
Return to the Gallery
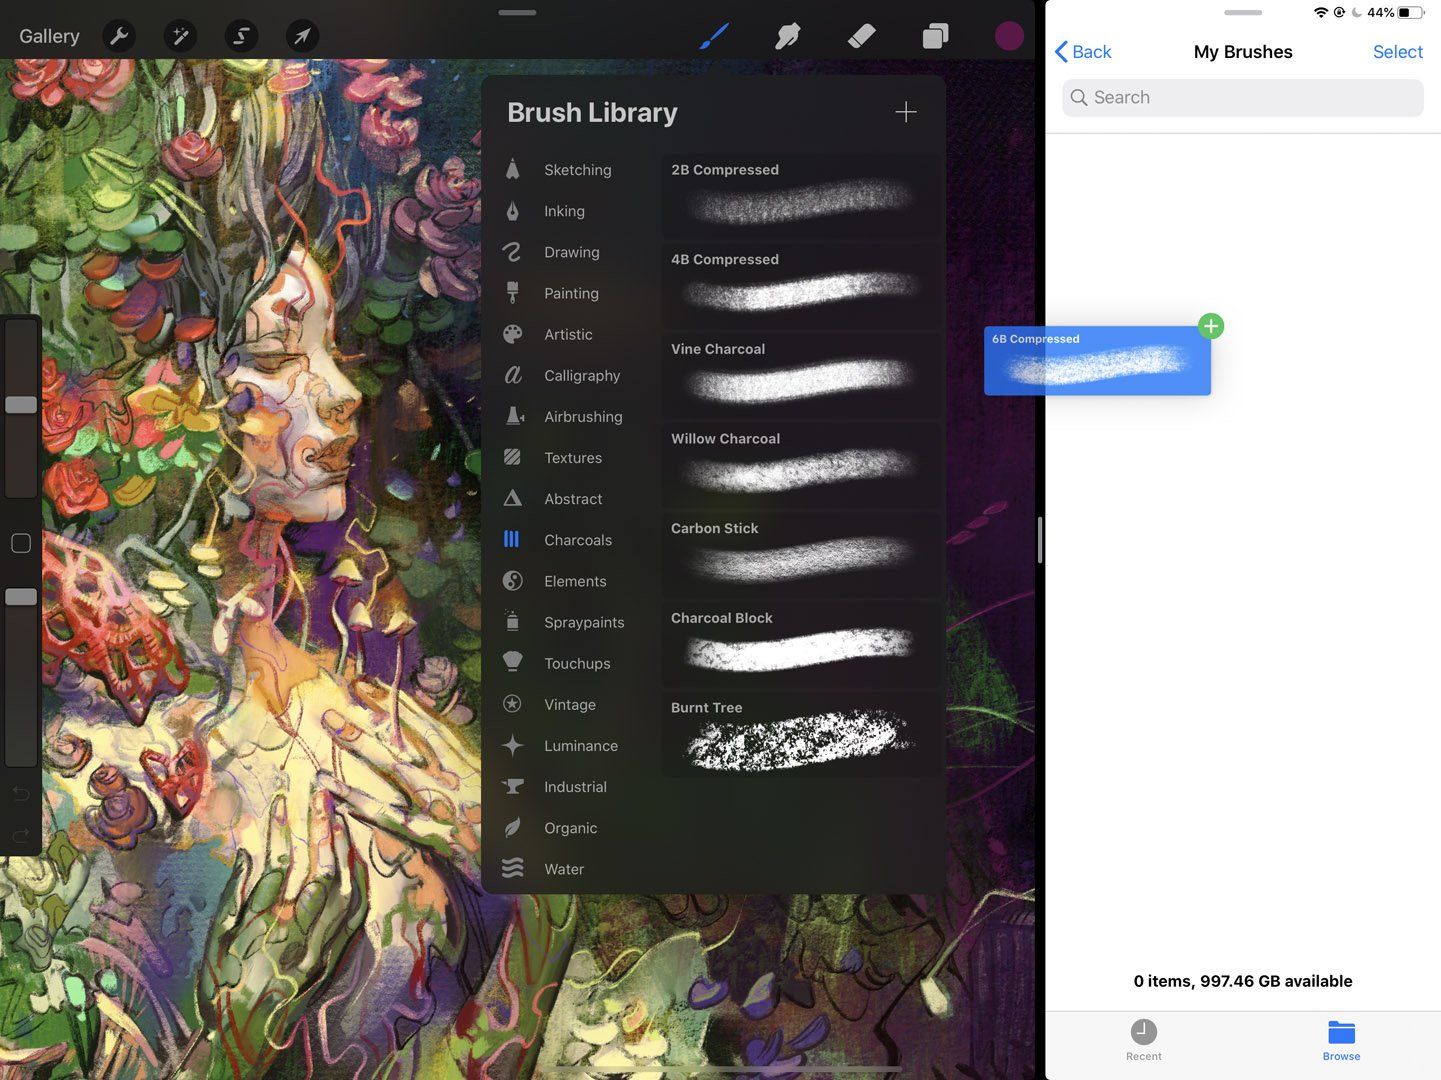pos(48,35)
